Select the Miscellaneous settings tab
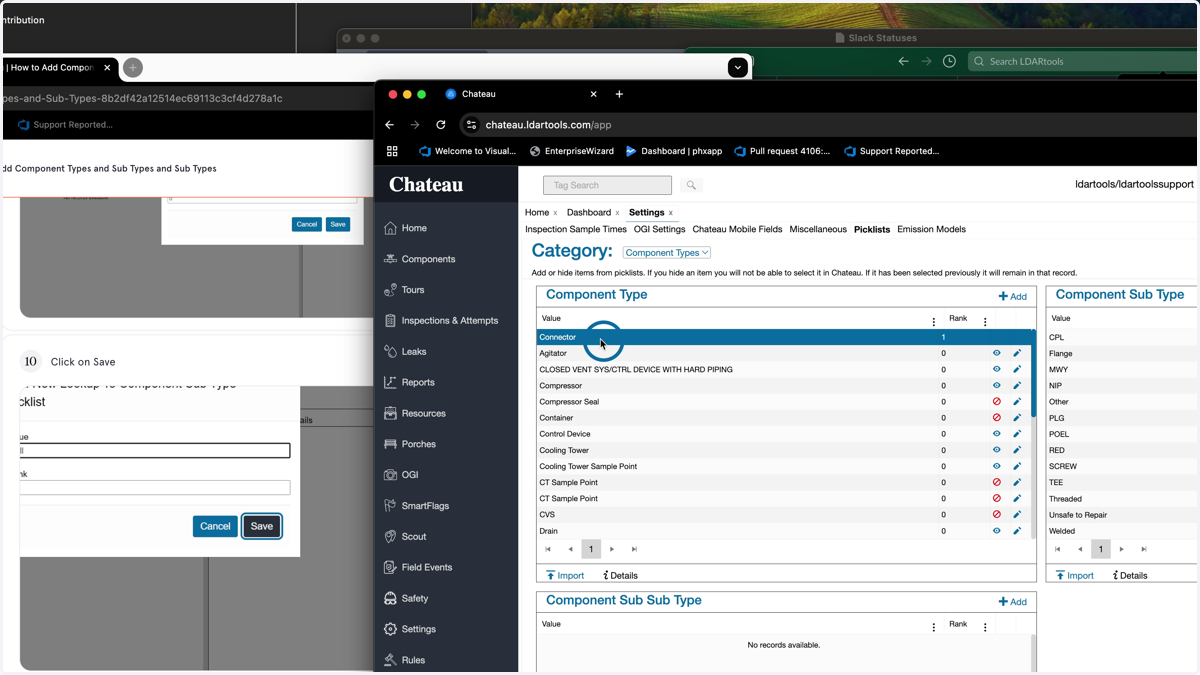This screenshot has height=675, width=1200. tap(818, 229)
